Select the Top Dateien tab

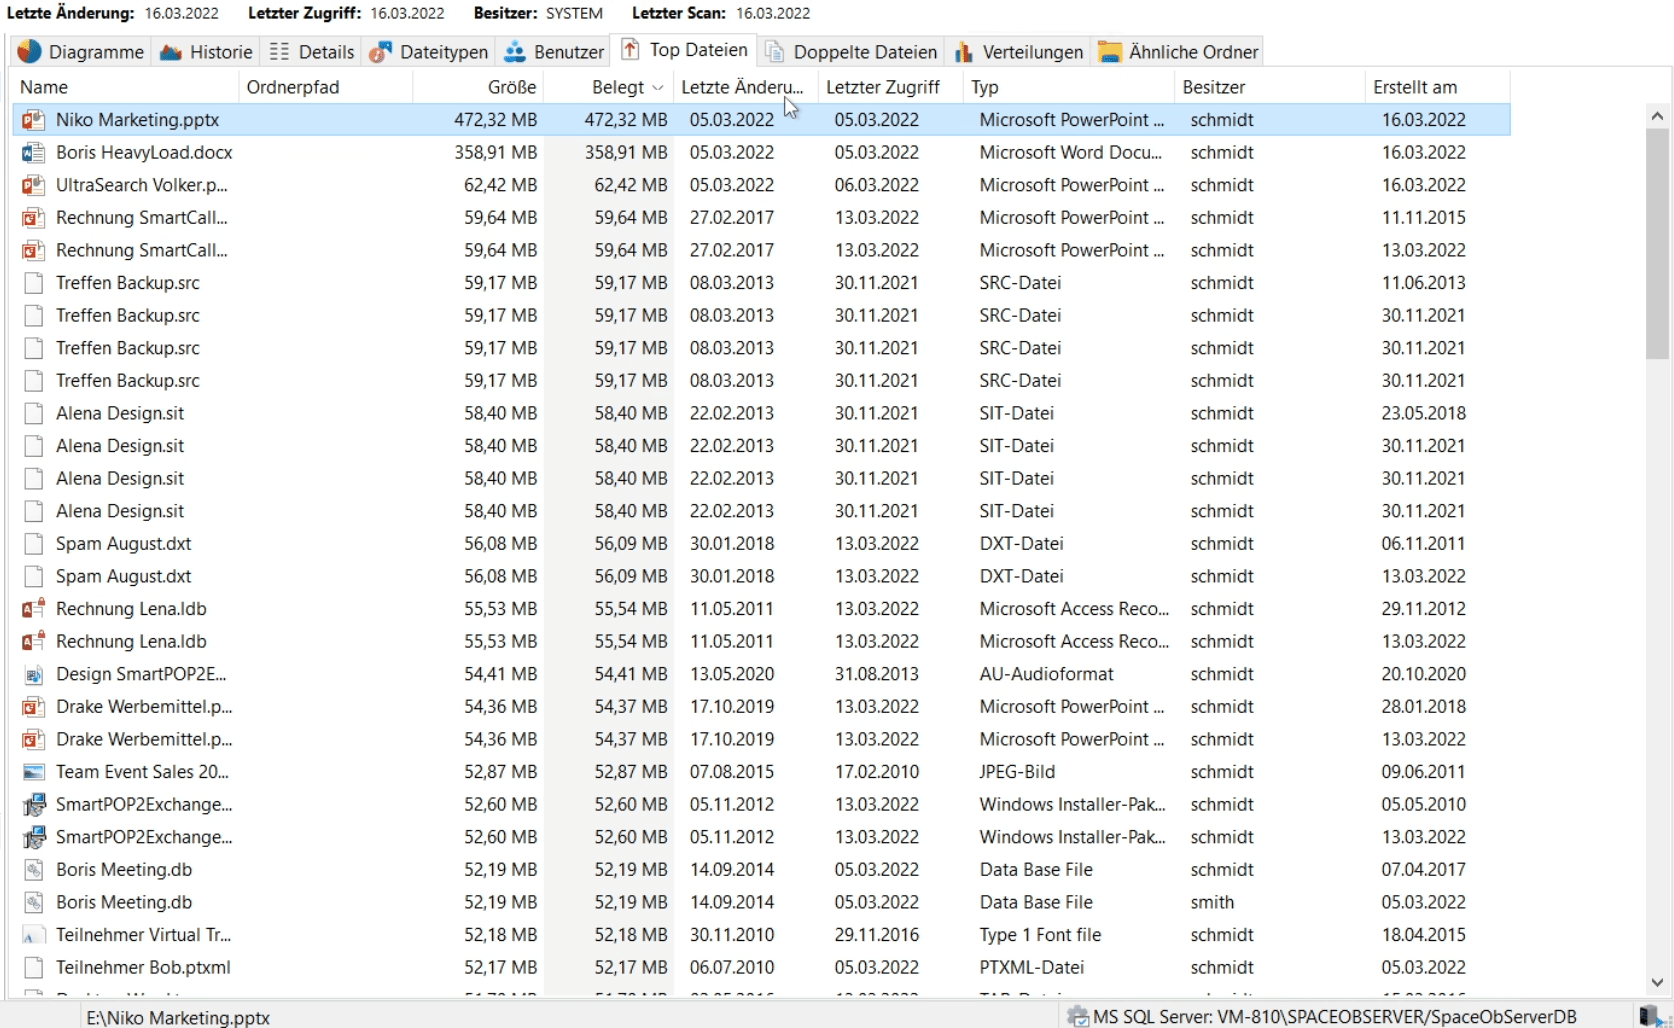[x=685, y=50]
